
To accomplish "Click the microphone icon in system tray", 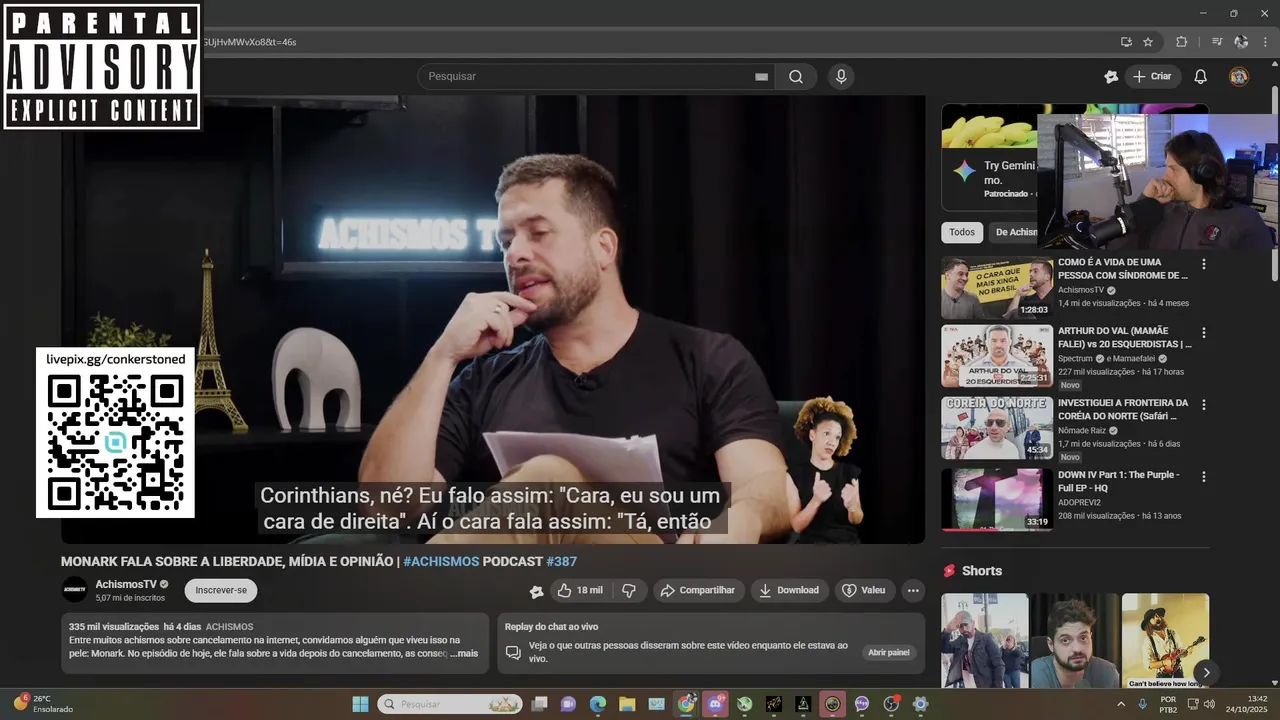I will pyautogui.click(x=1145, y=704).
